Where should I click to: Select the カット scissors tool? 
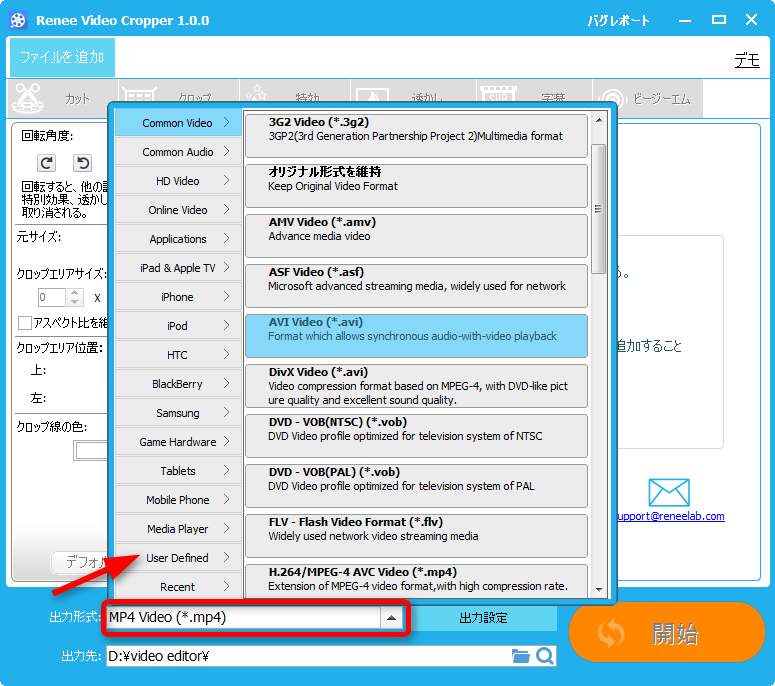[63, 98]
